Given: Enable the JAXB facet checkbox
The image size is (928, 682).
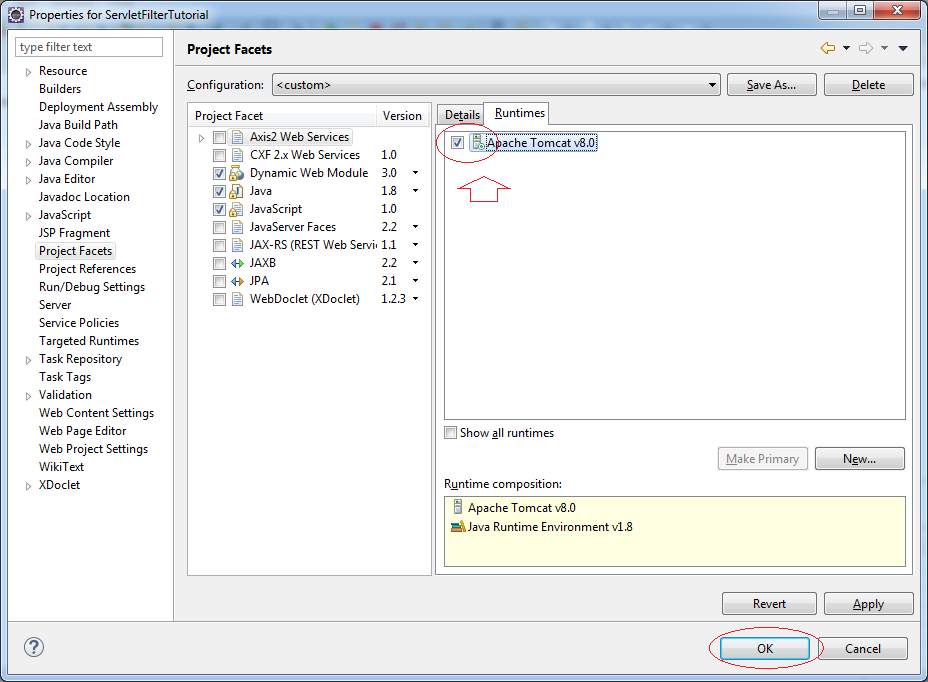Looking at the screenshot, I should point(220,263).
